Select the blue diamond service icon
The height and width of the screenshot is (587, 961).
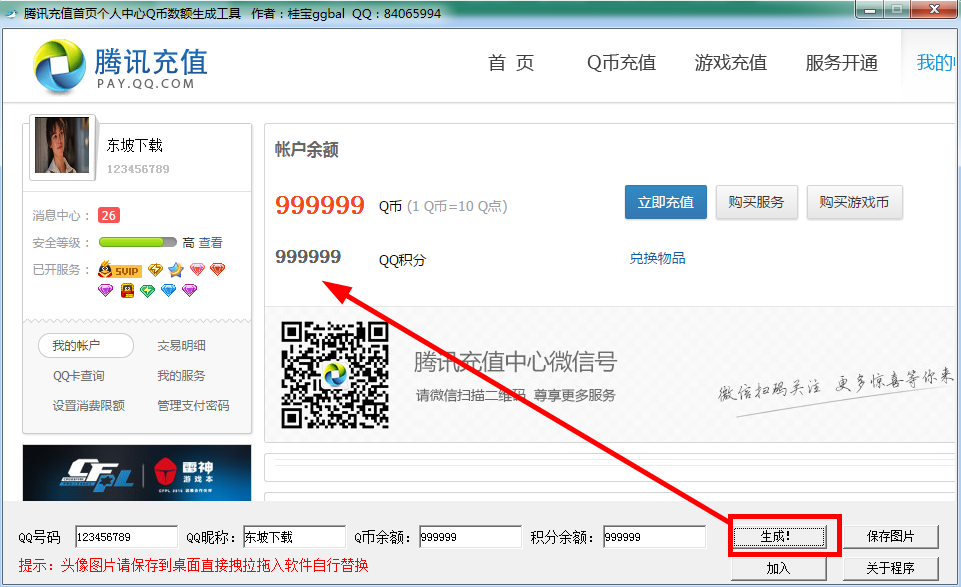[x=167, y=289]
